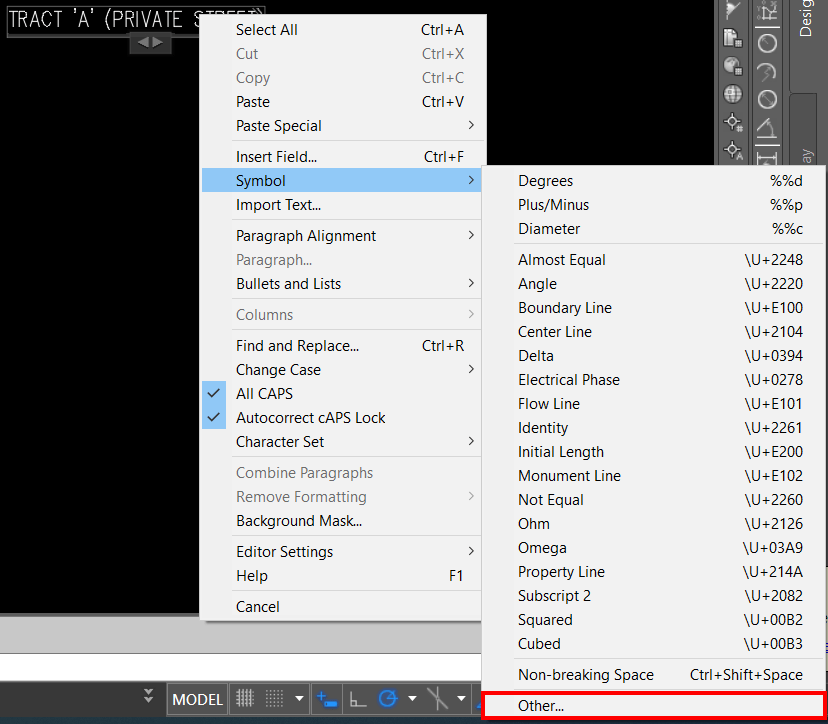This screenshot has height=724, width=828.
Task: Select the jogged radius dimension tool
Action: pyautogui.click(x=767, y=71)
